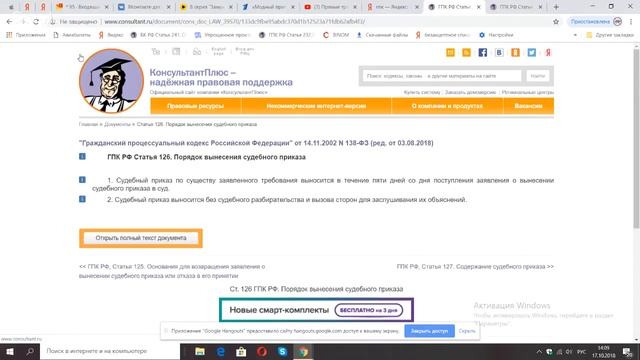
Task: Open 'BINOM' bookmark
Action: point(336,35)
